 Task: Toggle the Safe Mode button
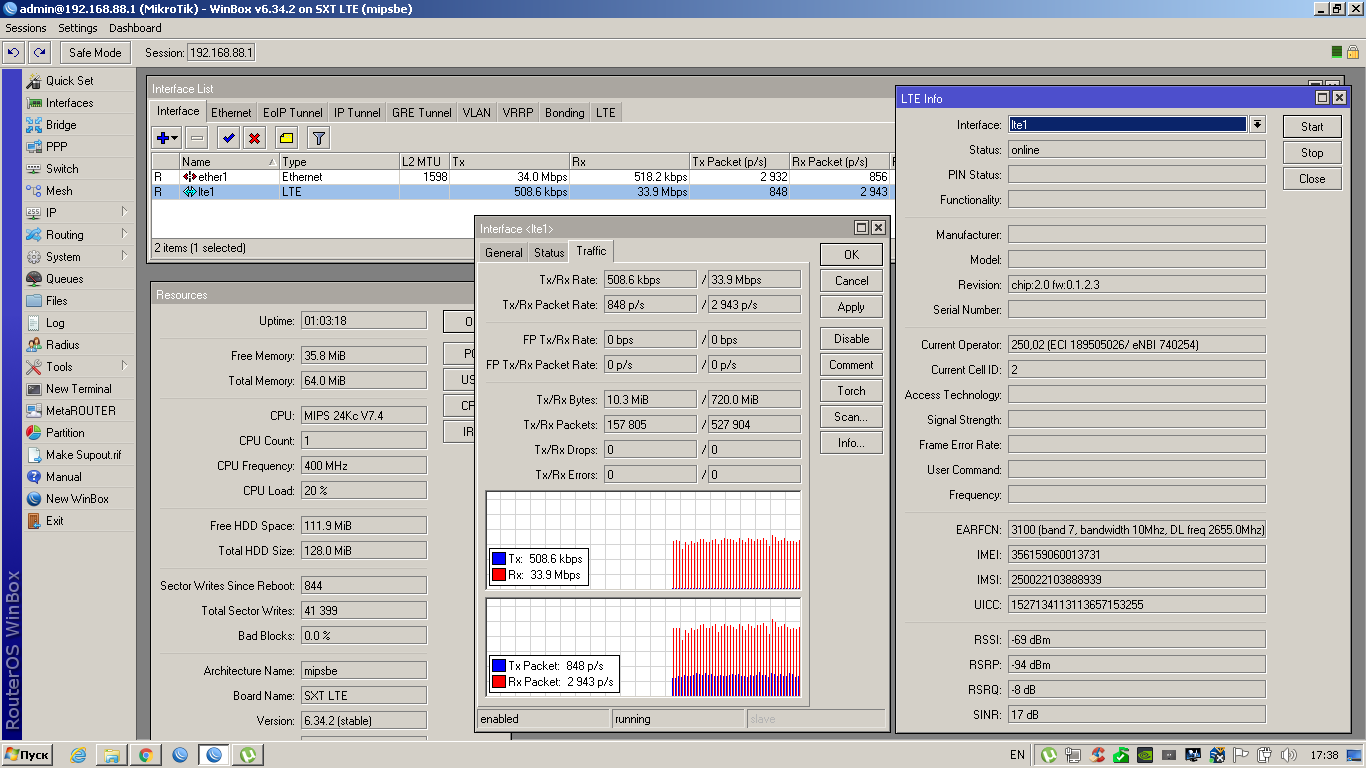(x=95, y=53)
